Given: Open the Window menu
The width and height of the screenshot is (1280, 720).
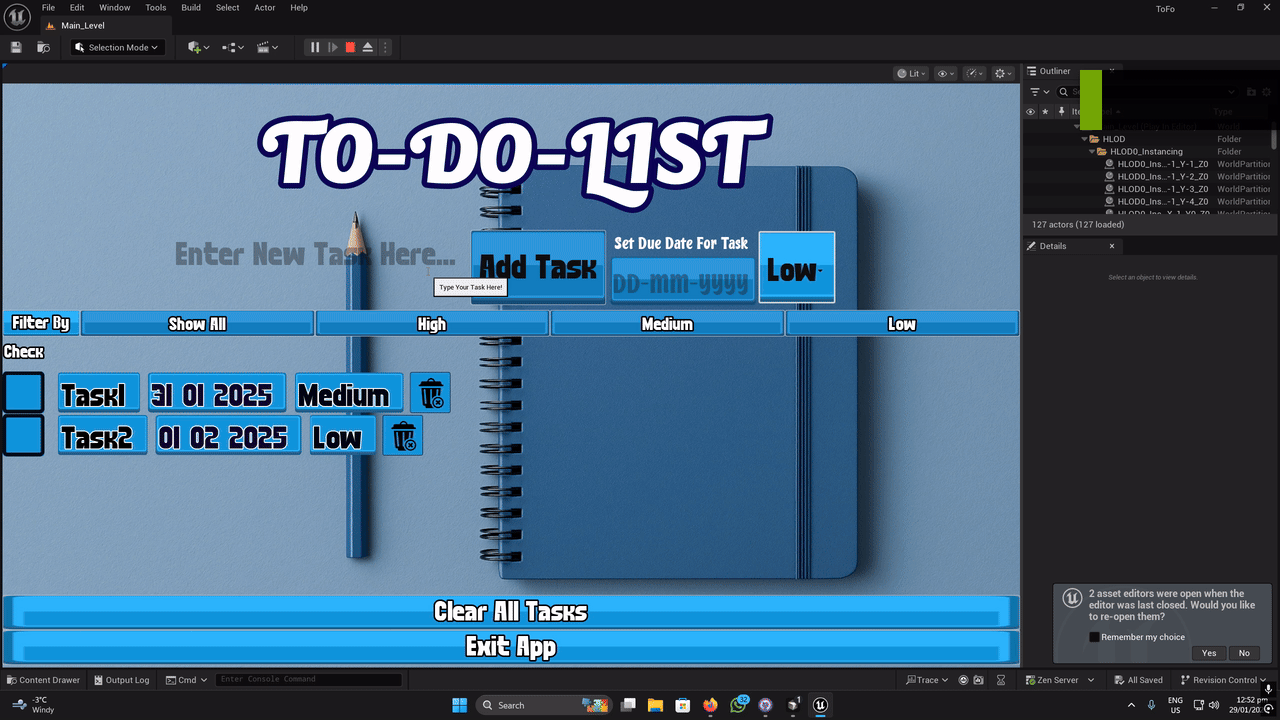Looking at the screenshot, I should [x=114, y=7].
